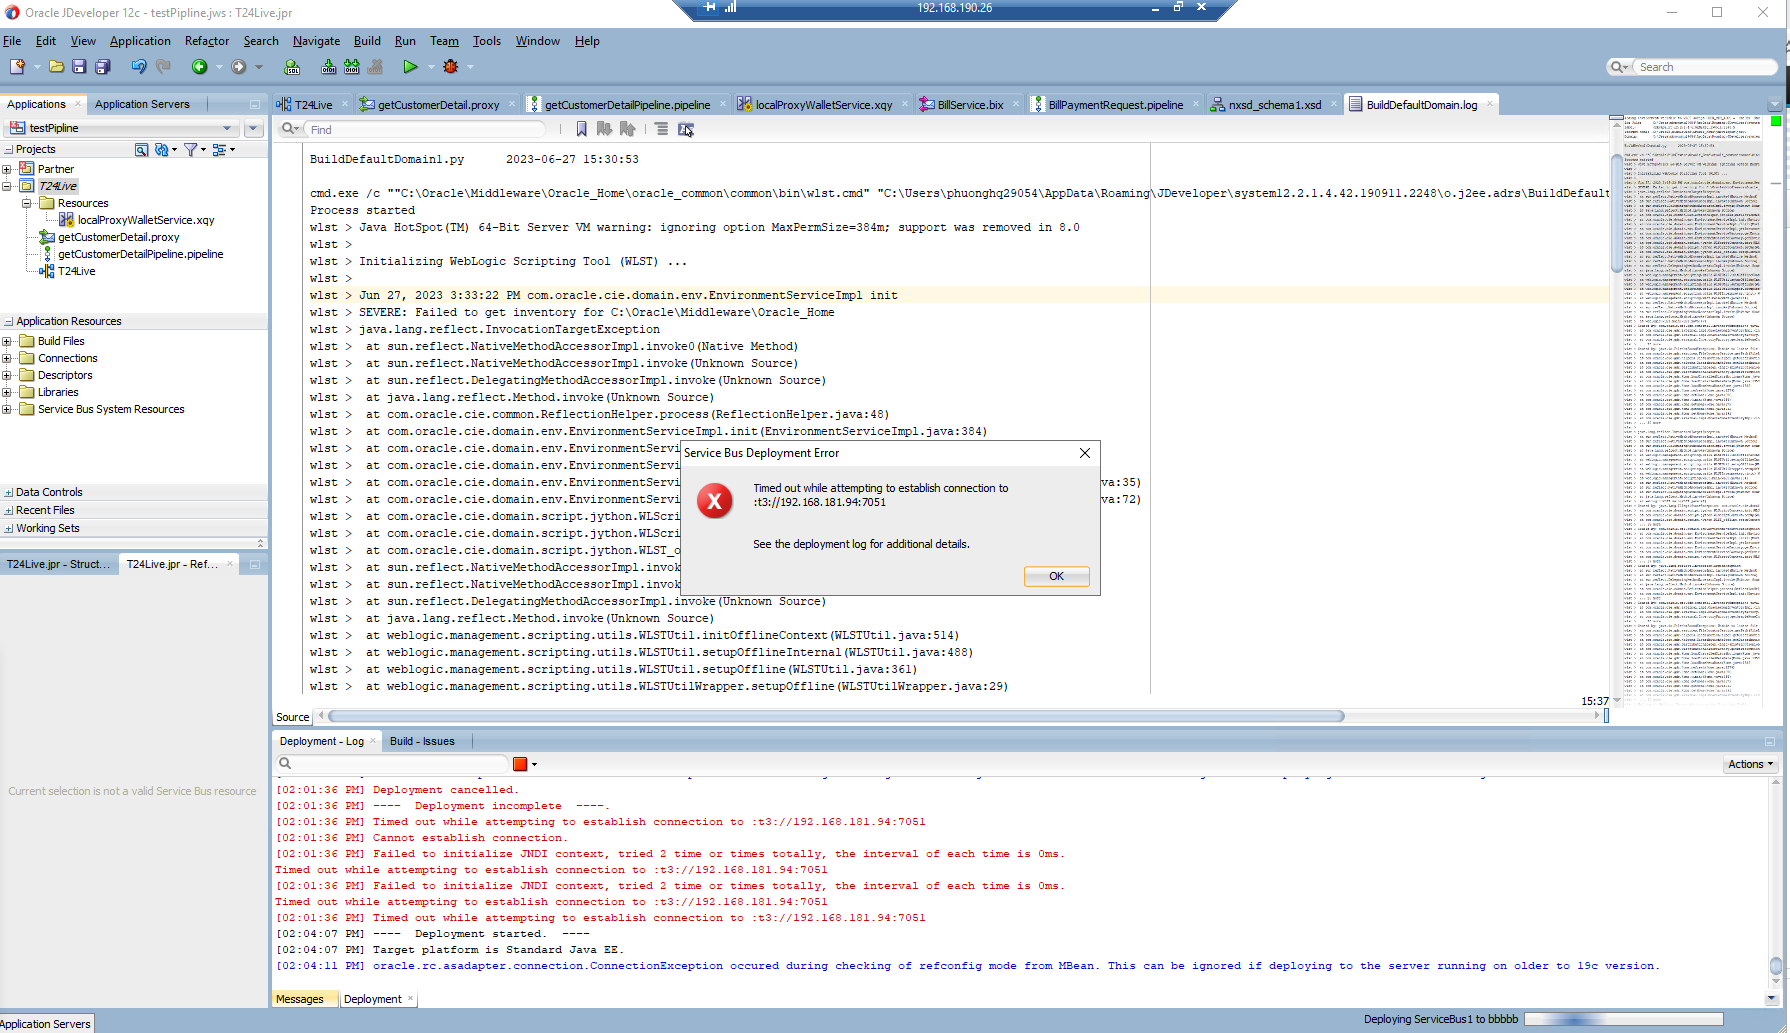This screenshot has height=1033, width=1790.
Task: Click the Source tab below editor
Action: point(292,717)
